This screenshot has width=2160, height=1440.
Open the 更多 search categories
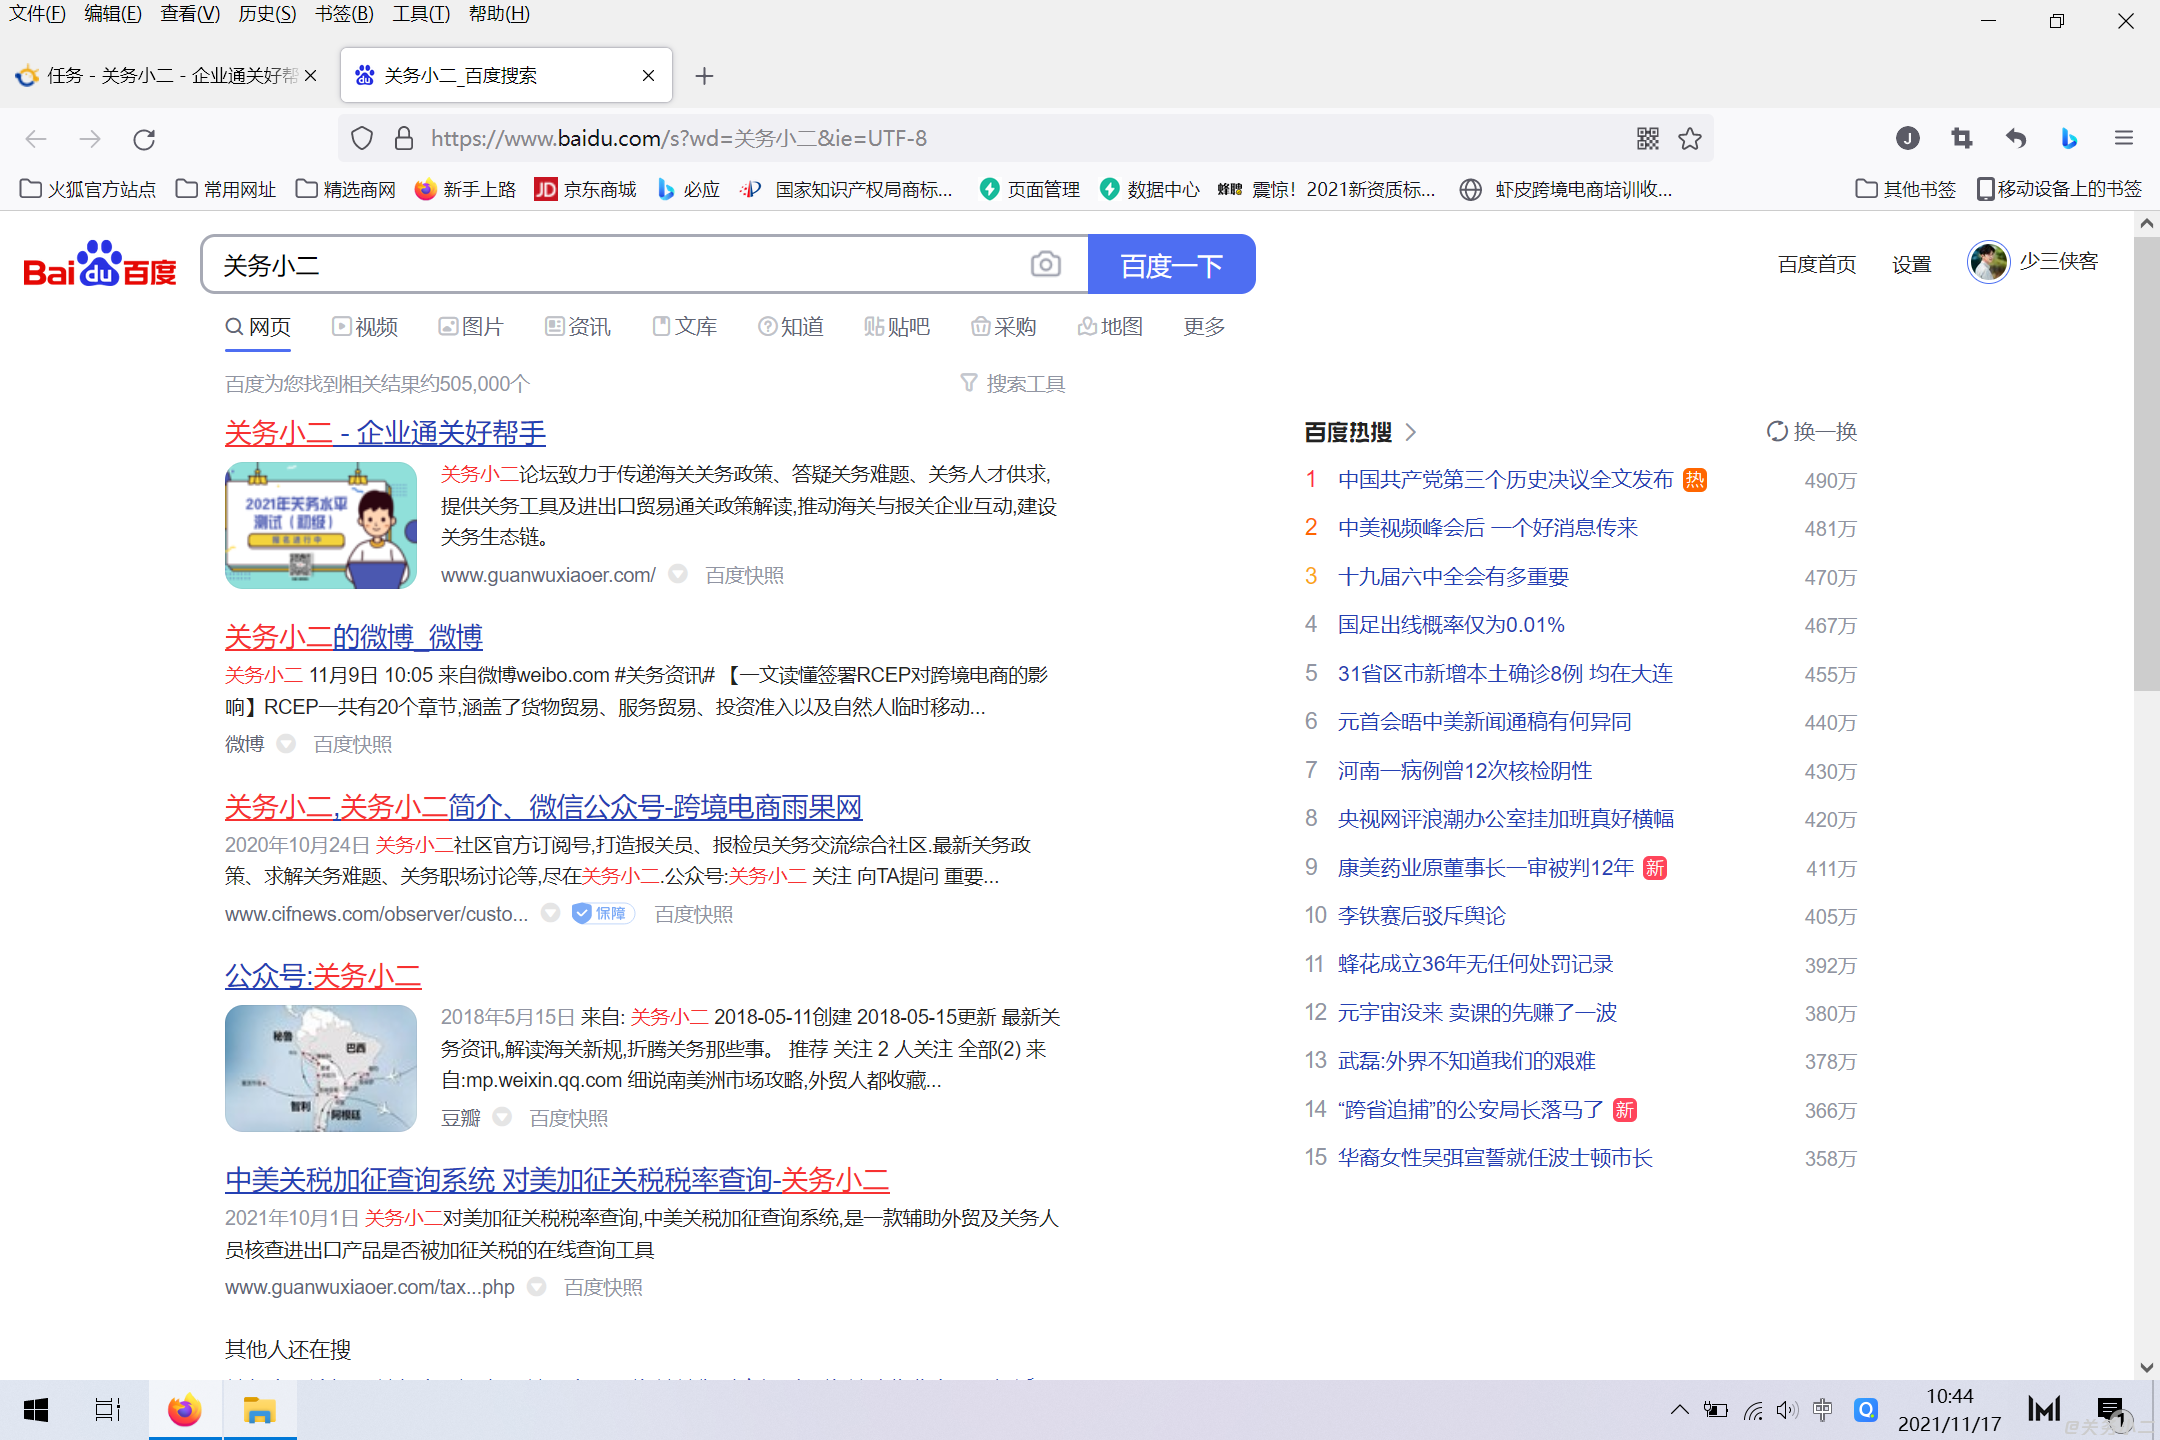[1204, 327]
